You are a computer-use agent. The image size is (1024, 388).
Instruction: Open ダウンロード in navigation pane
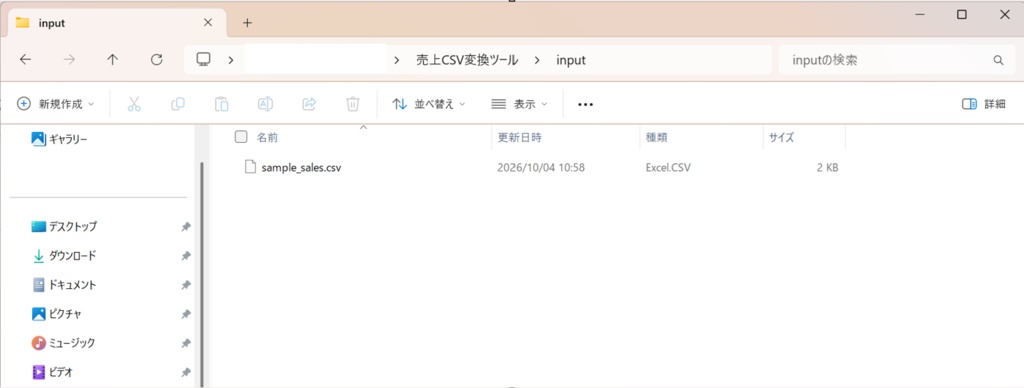pos(64,255)
